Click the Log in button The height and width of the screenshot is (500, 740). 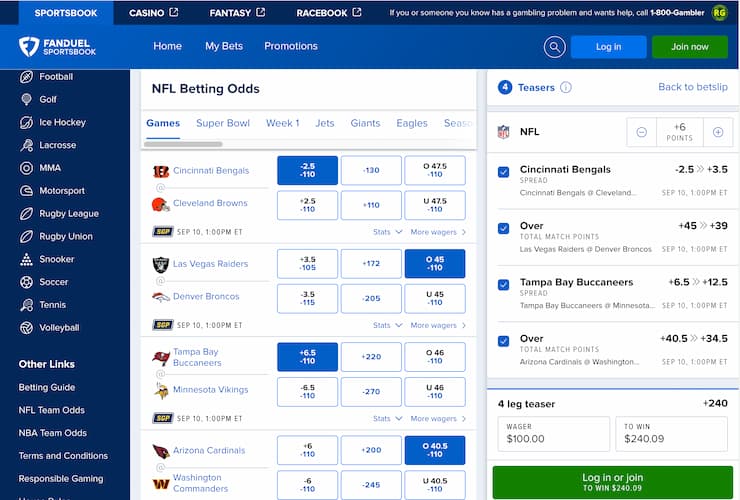(x=608, y=47)
